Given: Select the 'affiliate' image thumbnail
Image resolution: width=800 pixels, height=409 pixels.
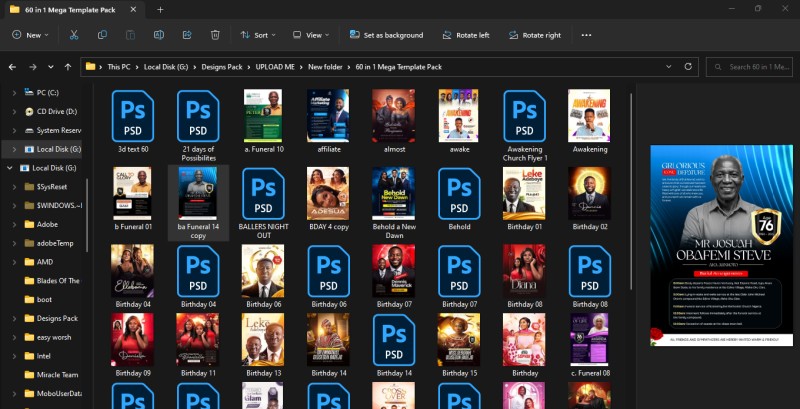Looking at the screenshot, I should (328, 116).
